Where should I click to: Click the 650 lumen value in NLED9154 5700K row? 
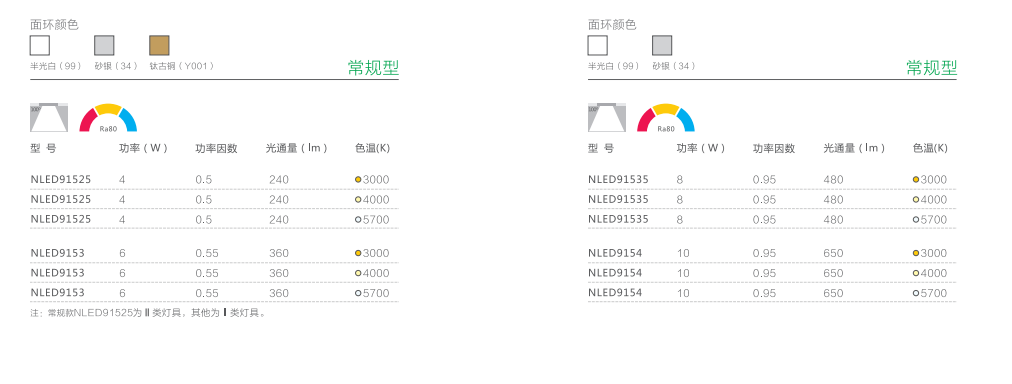coord(833,293)
